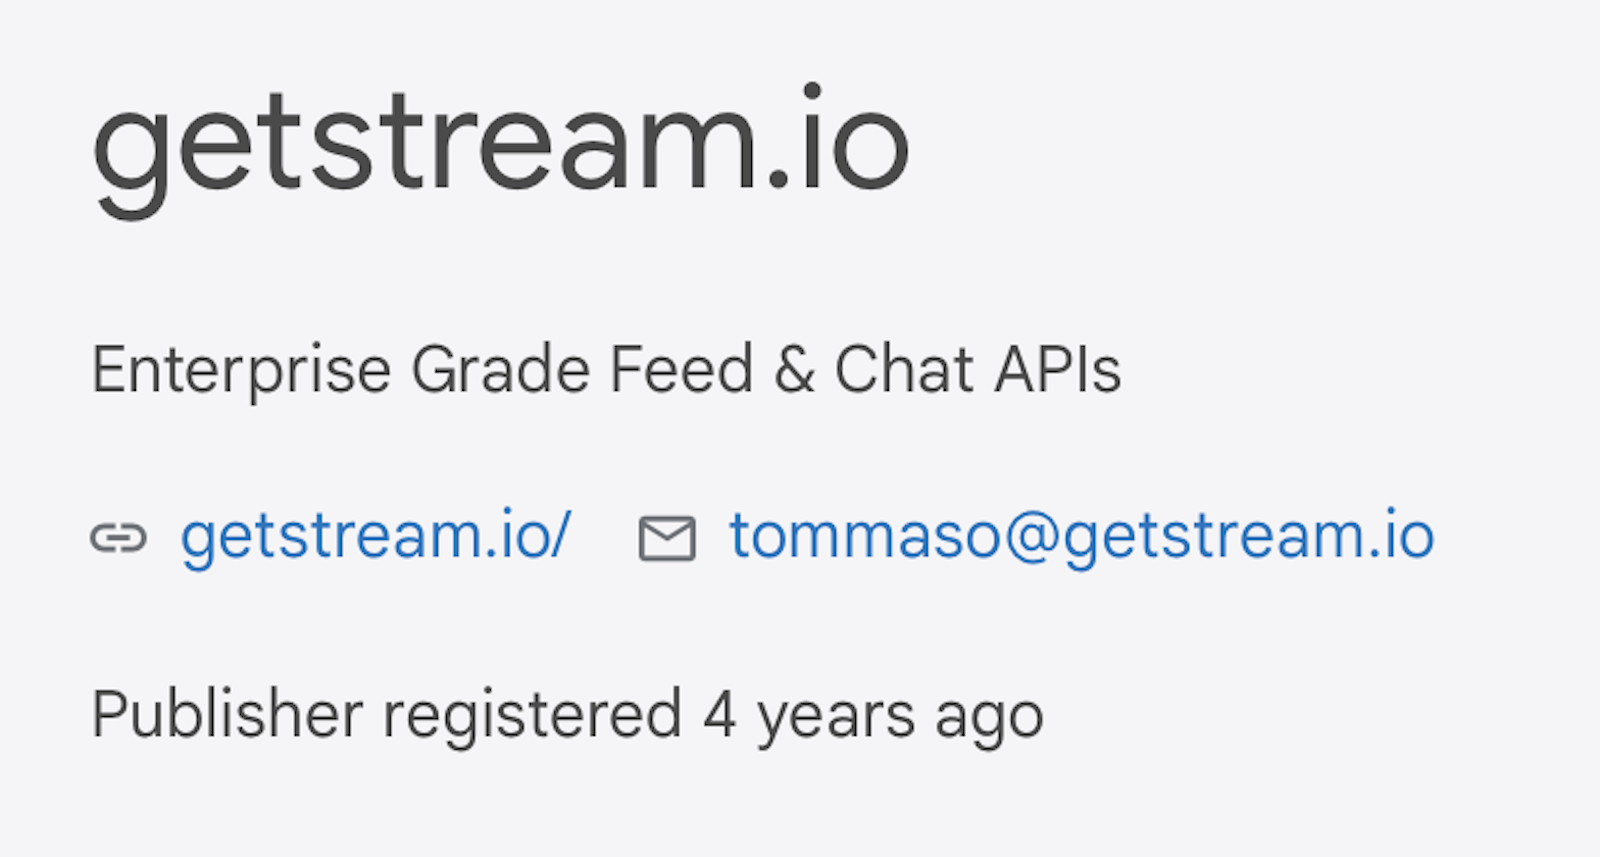Click the ampersand in the description
Screen dimensions: 1600x857
tap(794, 370)
